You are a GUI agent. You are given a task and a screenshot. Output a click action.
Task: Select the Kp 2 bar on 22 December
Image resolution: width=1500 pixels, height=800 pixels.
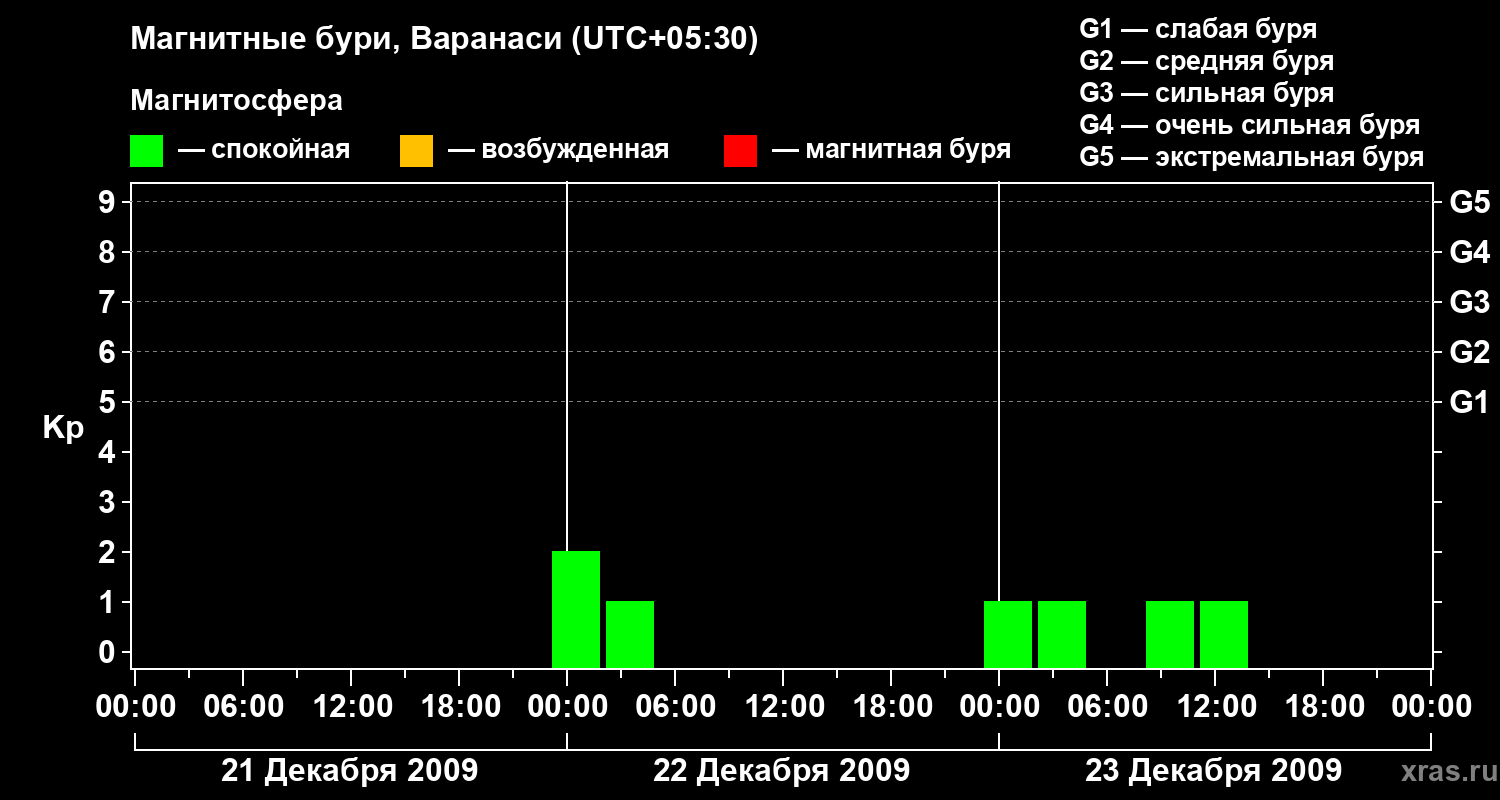tap(576, 609)
